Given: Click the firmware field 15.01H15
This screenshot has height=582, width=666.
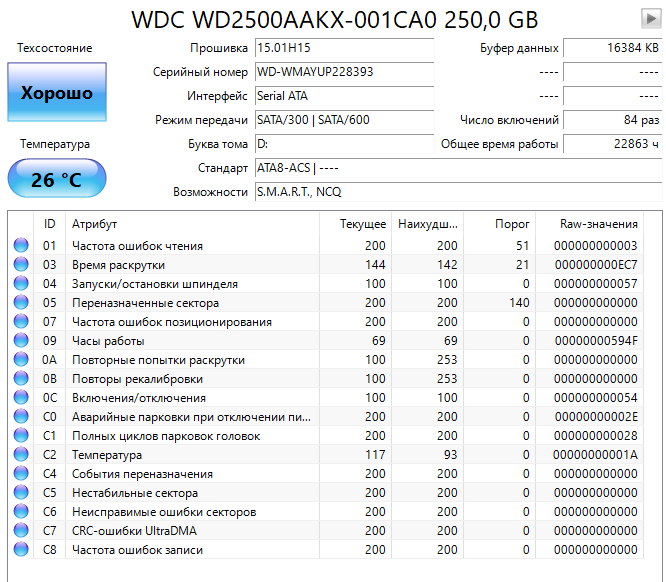Looking at the screenshot, I should (344, 48).
